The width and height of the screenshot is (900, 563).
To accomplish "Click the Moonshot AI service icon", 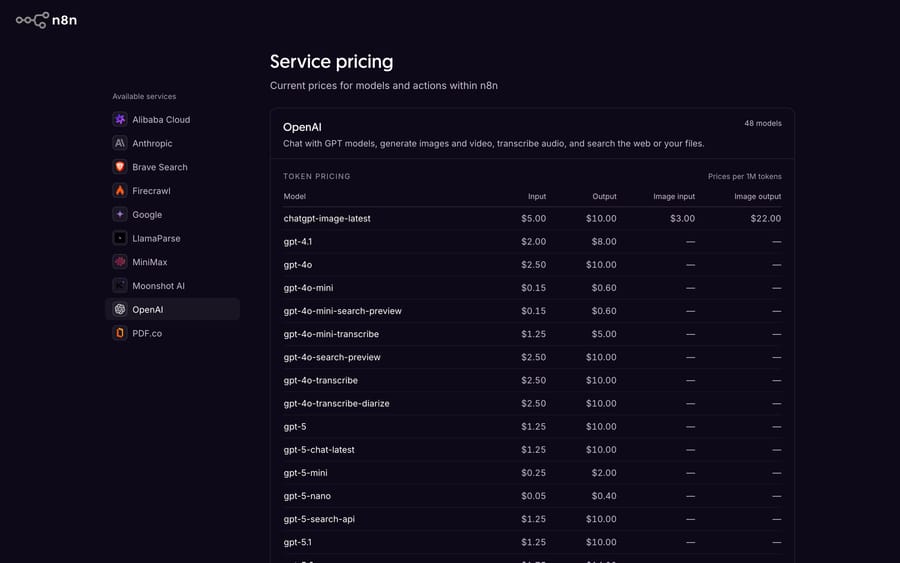I will (x=119, y=285).
